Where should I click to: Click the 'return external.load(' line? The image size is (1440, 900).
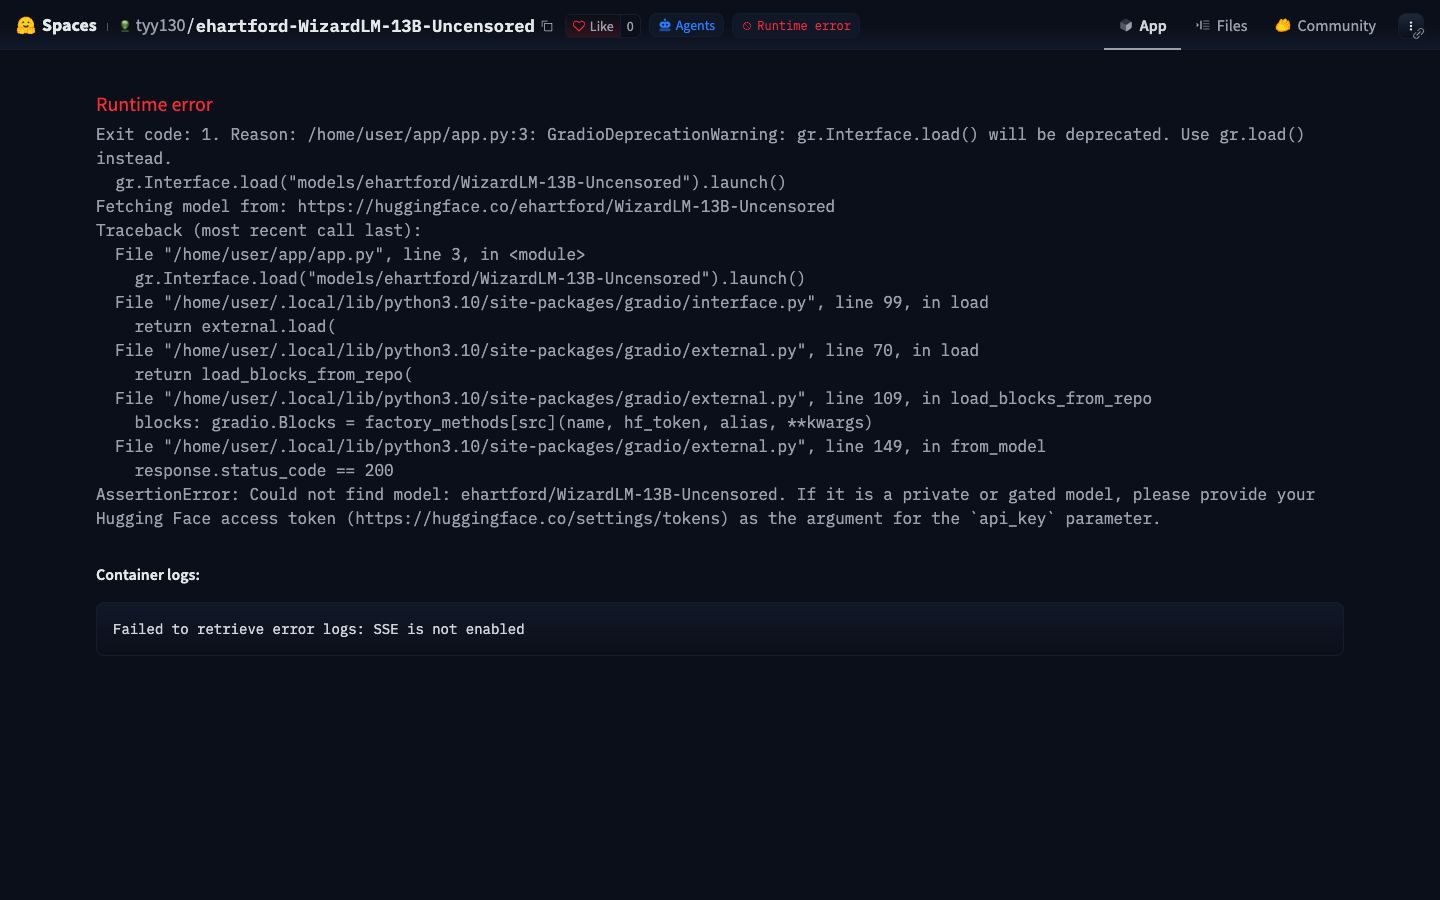point(235,326)
